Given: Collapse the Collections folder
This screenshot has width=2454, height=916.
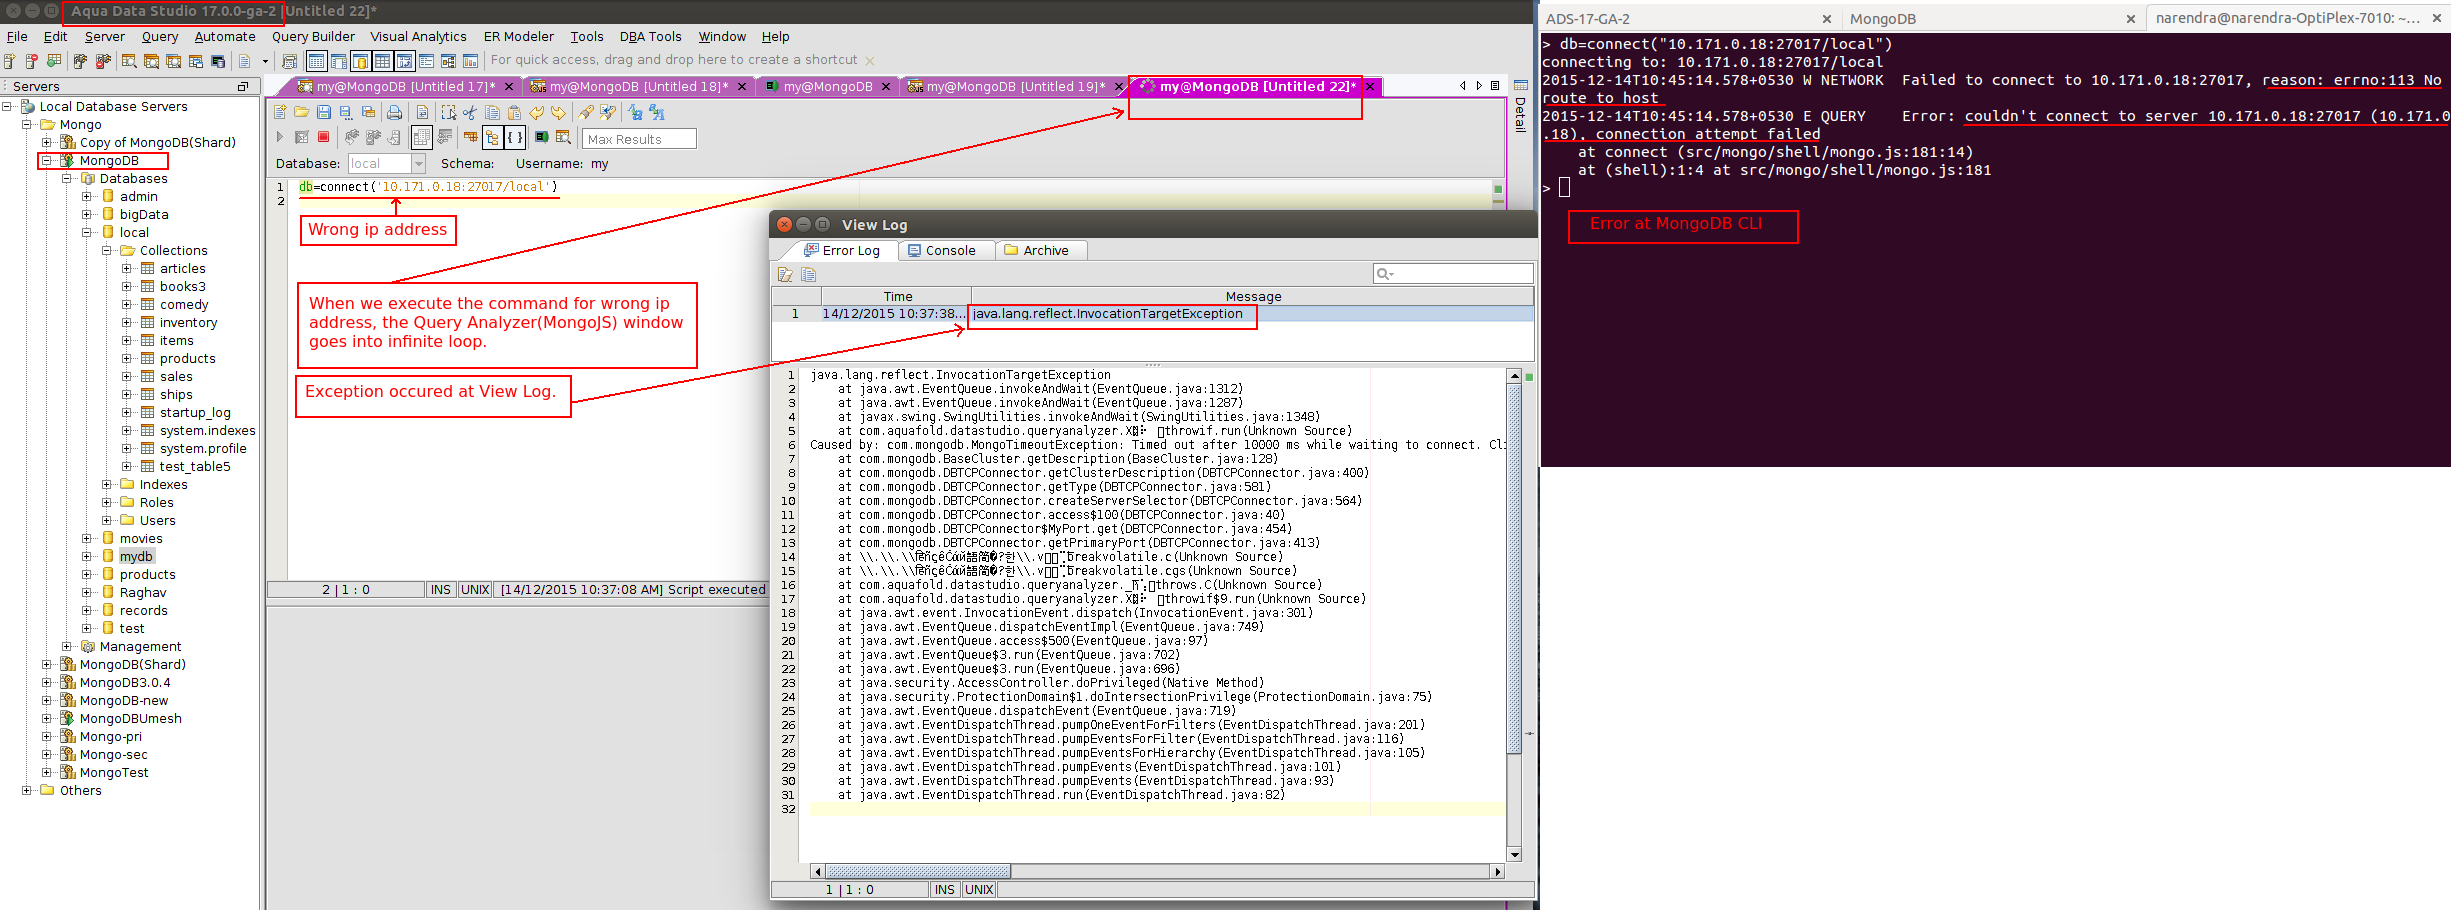Looking at the screenshot, I should pyautogui.click(x=106, y=251).
